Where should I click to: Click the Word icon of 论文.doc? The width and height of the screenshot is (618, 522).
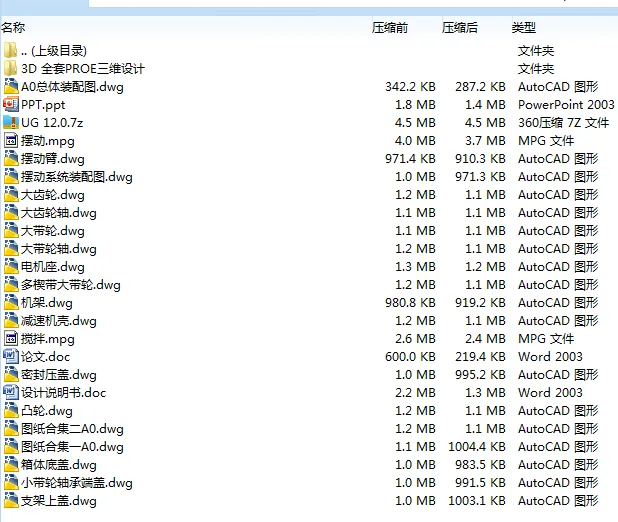tap(11, 356)
